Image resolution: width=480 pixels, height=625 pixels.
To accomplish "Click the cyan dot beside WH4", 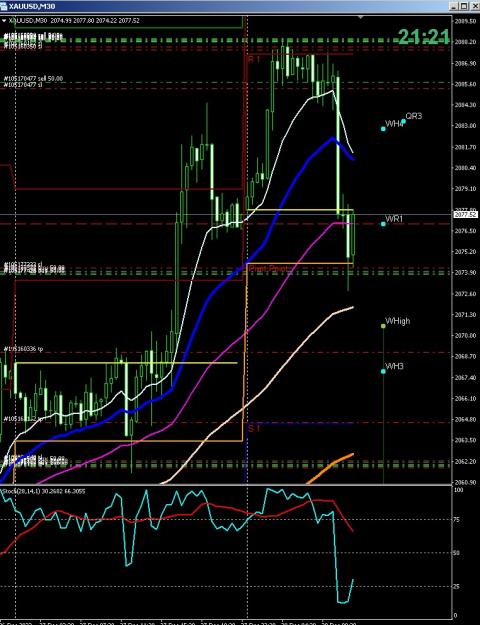I will pos(383,129).
